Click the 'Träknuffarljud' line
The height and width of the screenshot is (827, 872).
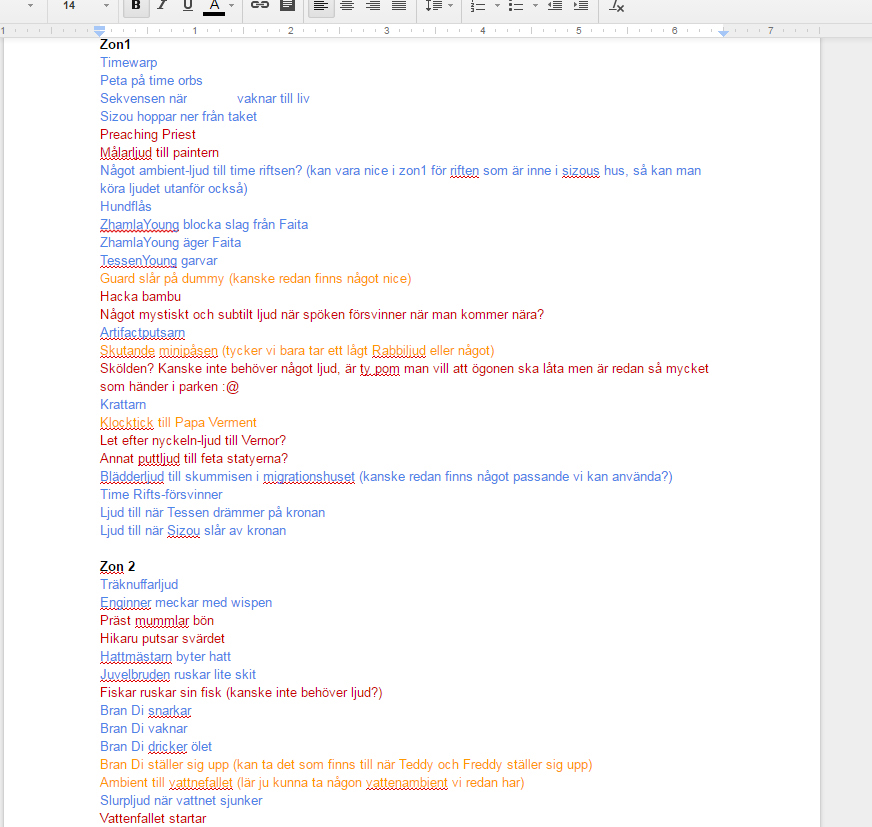click(x=139, y=585)
